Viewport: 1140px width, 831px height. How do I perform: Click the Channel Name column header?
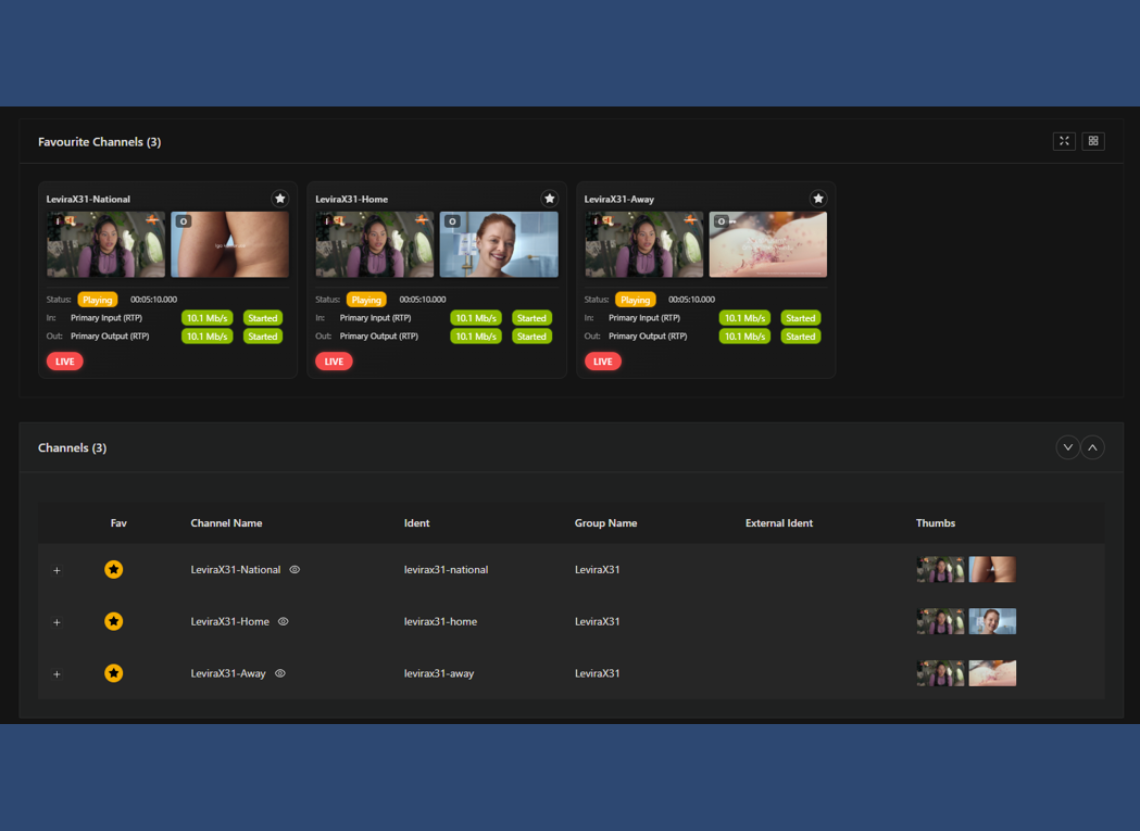click(x=226, y=523)
